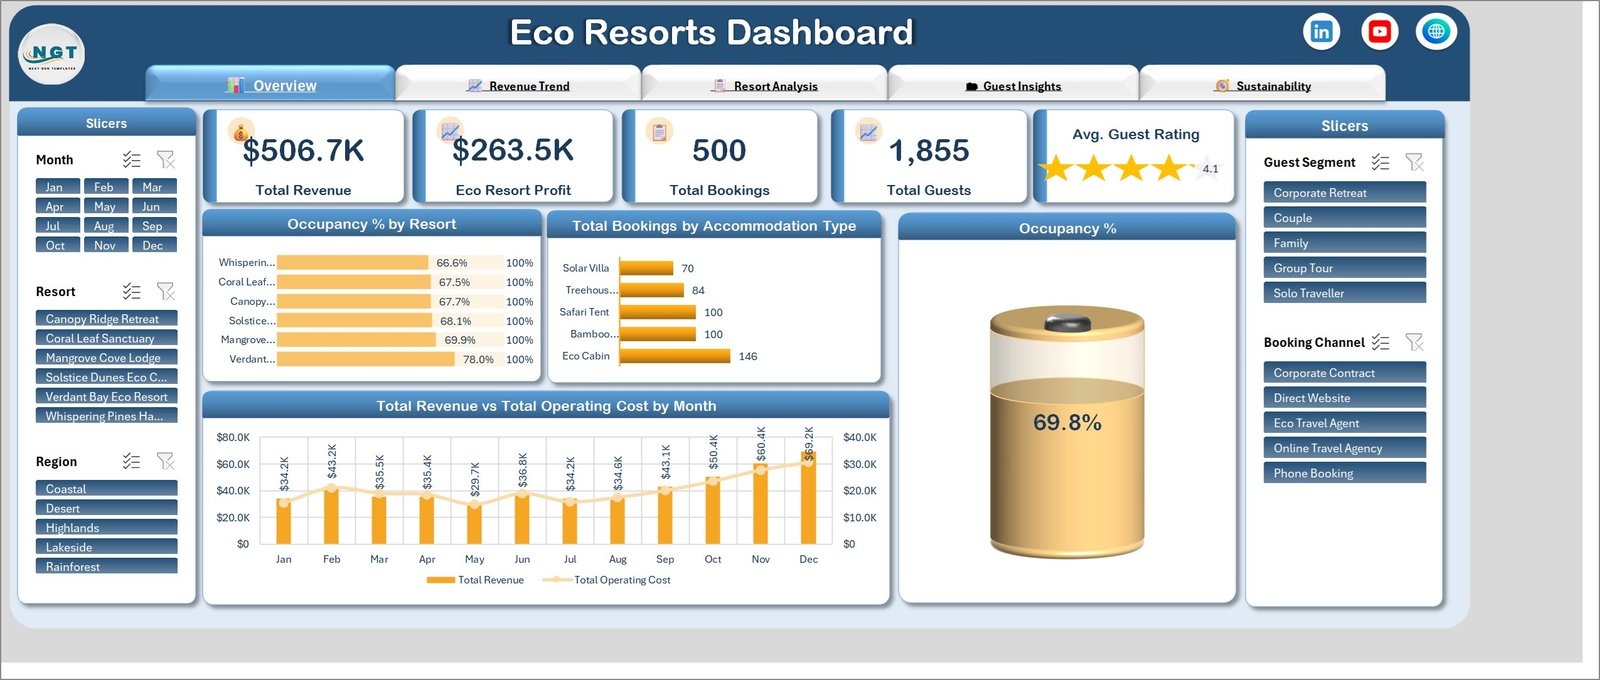Go to the Guest Insights tab
Screen dimensions: 1600x680
pyautogui.click(x=1014, y=85)
